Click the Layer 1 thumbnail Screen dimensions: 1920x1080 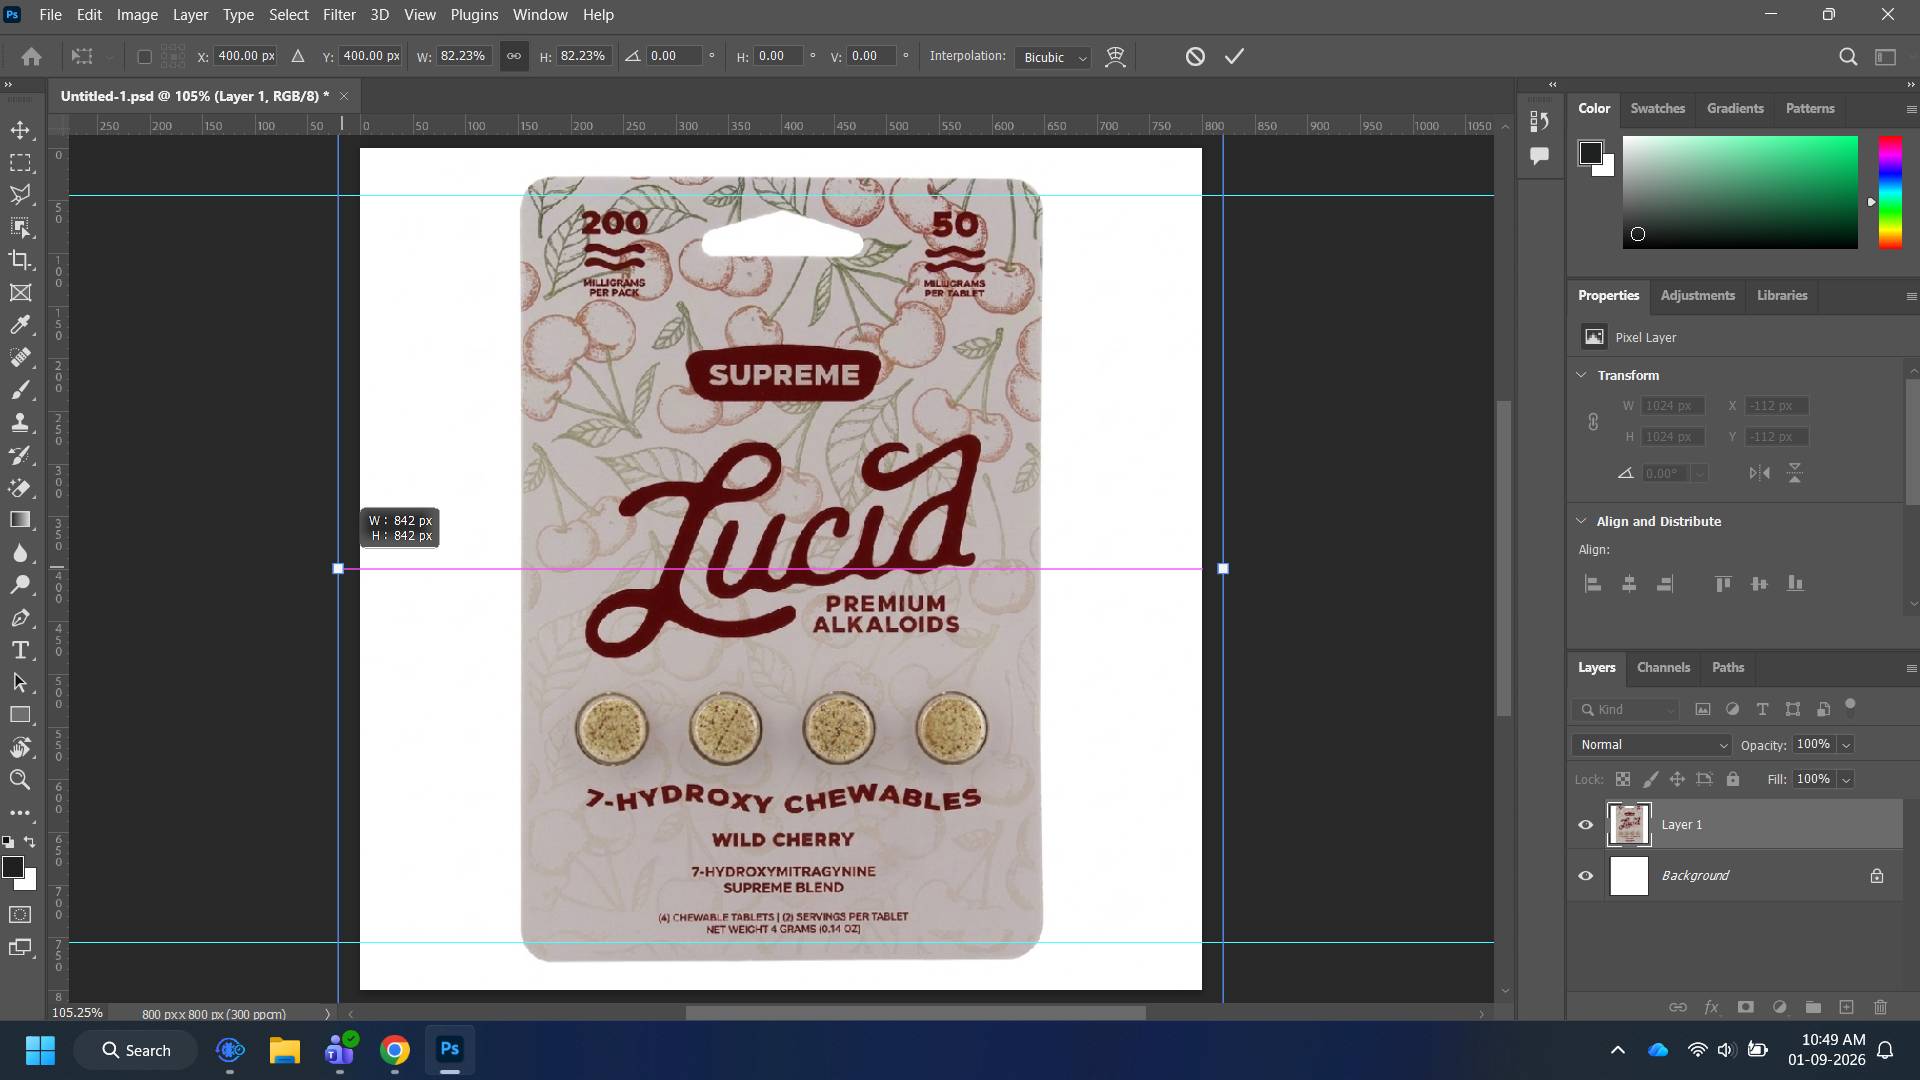(x=1629, y=825)
